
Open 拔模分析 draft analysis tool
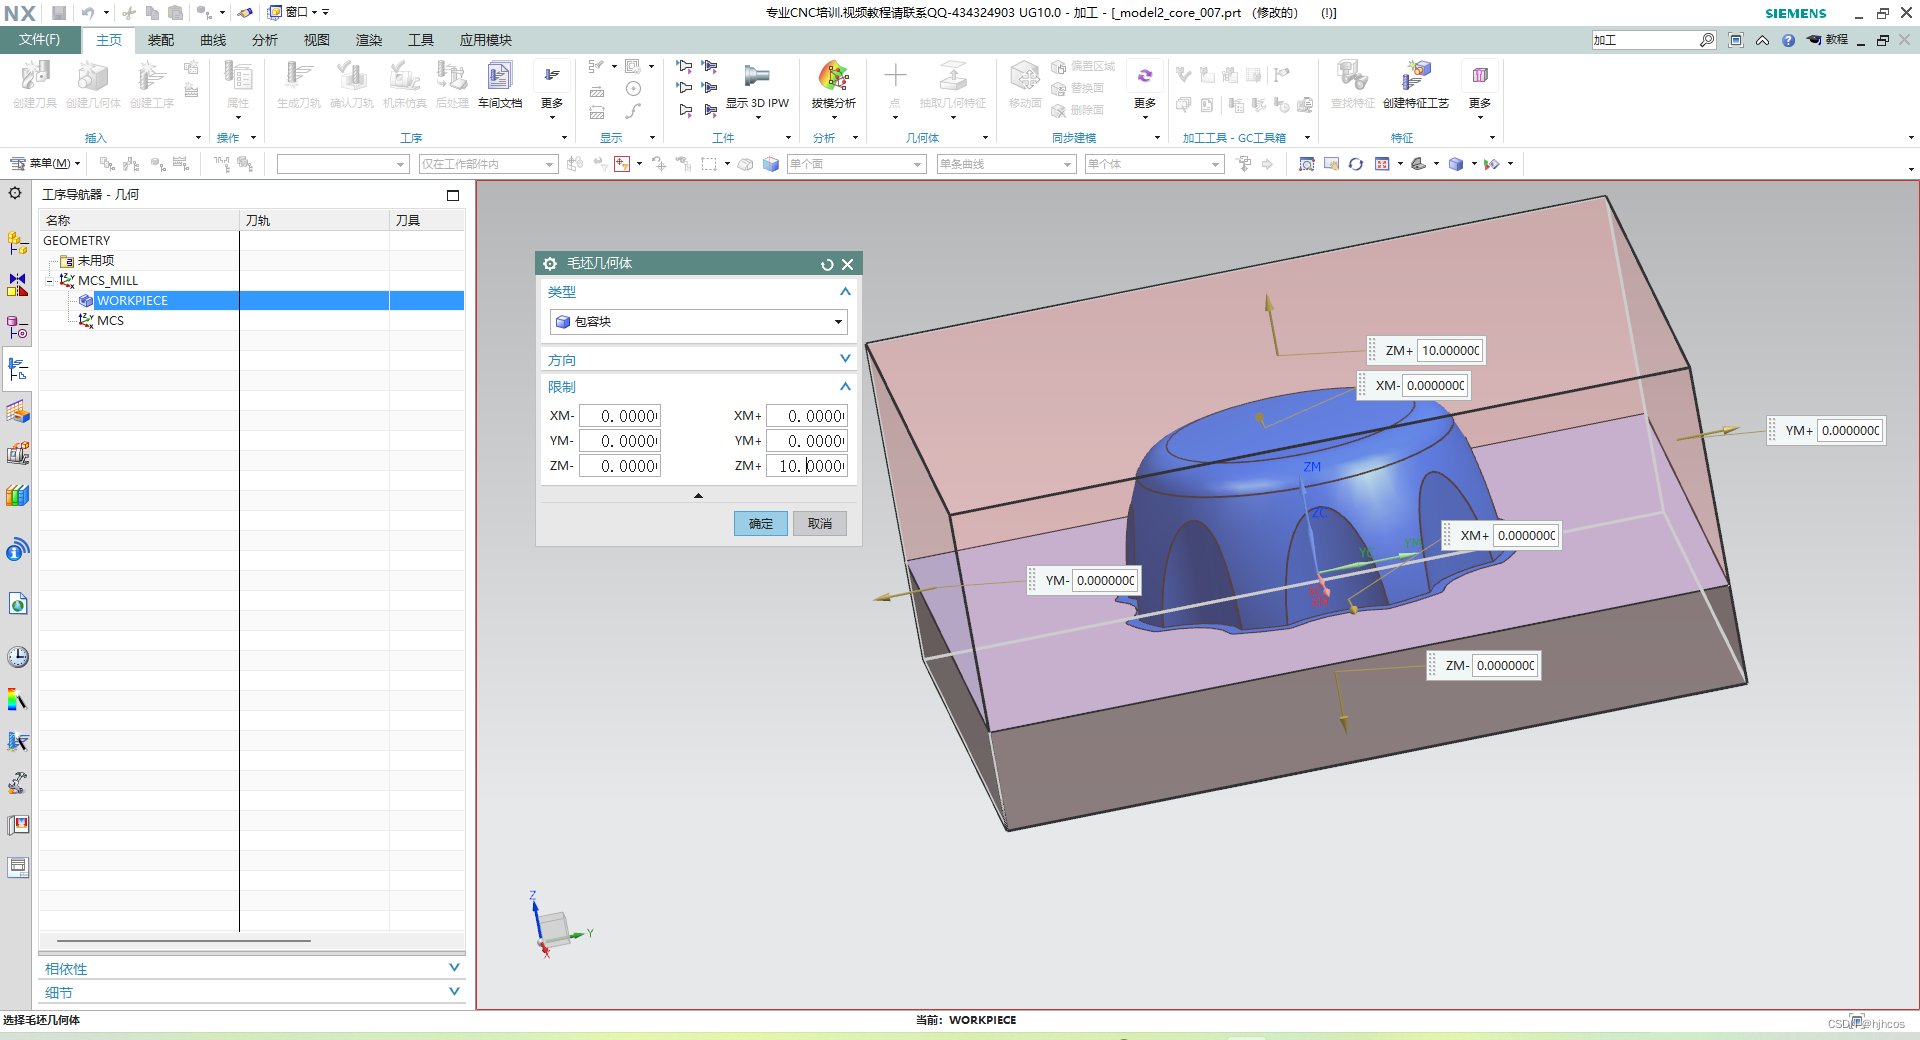833,84
